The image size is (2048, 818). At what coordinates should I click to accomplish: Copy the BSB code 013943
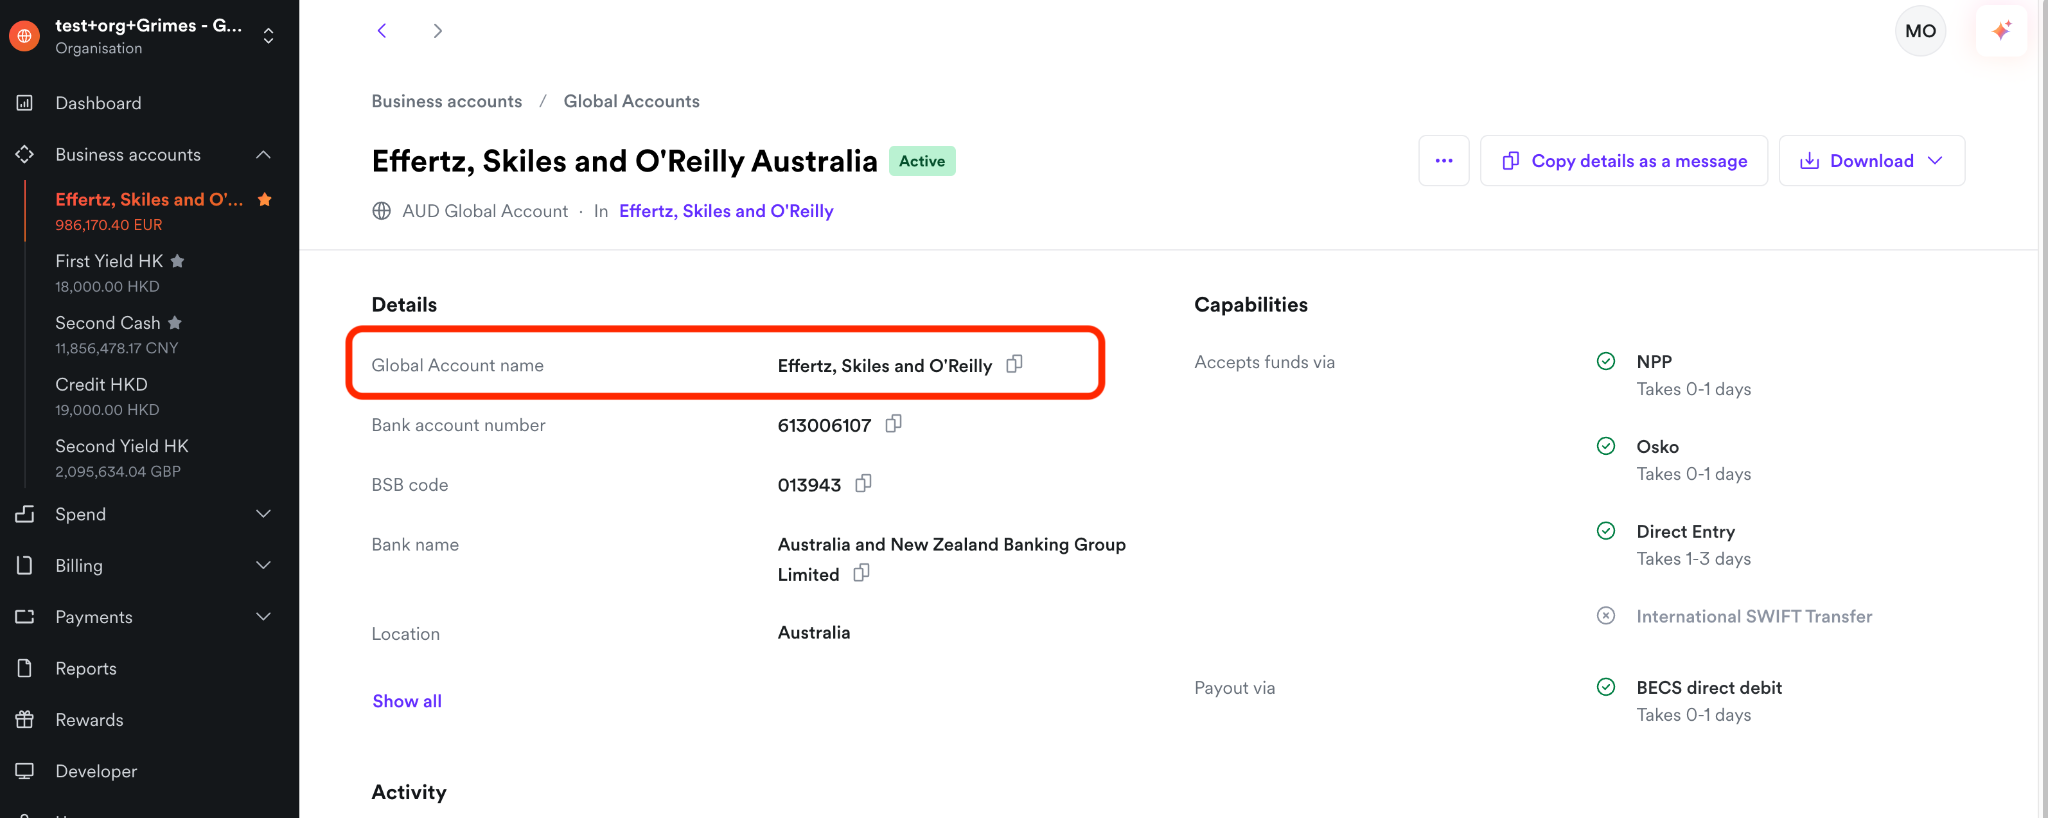pos(863,484)
